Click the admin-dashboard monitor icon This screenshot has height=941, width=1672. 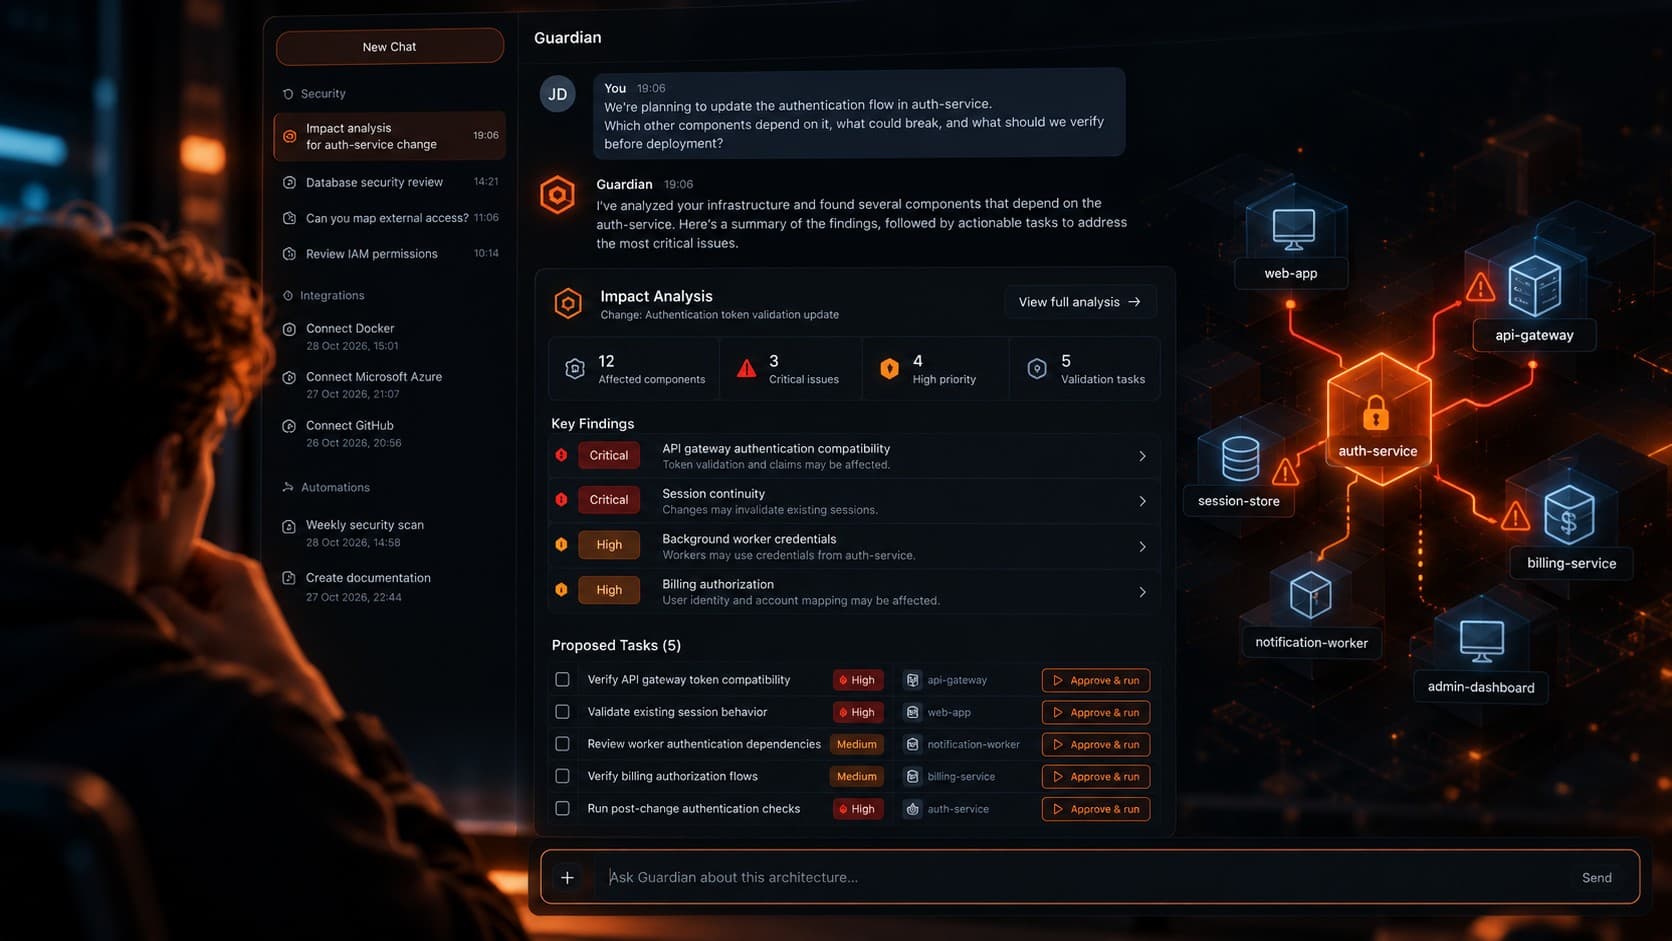[1481, 641]
